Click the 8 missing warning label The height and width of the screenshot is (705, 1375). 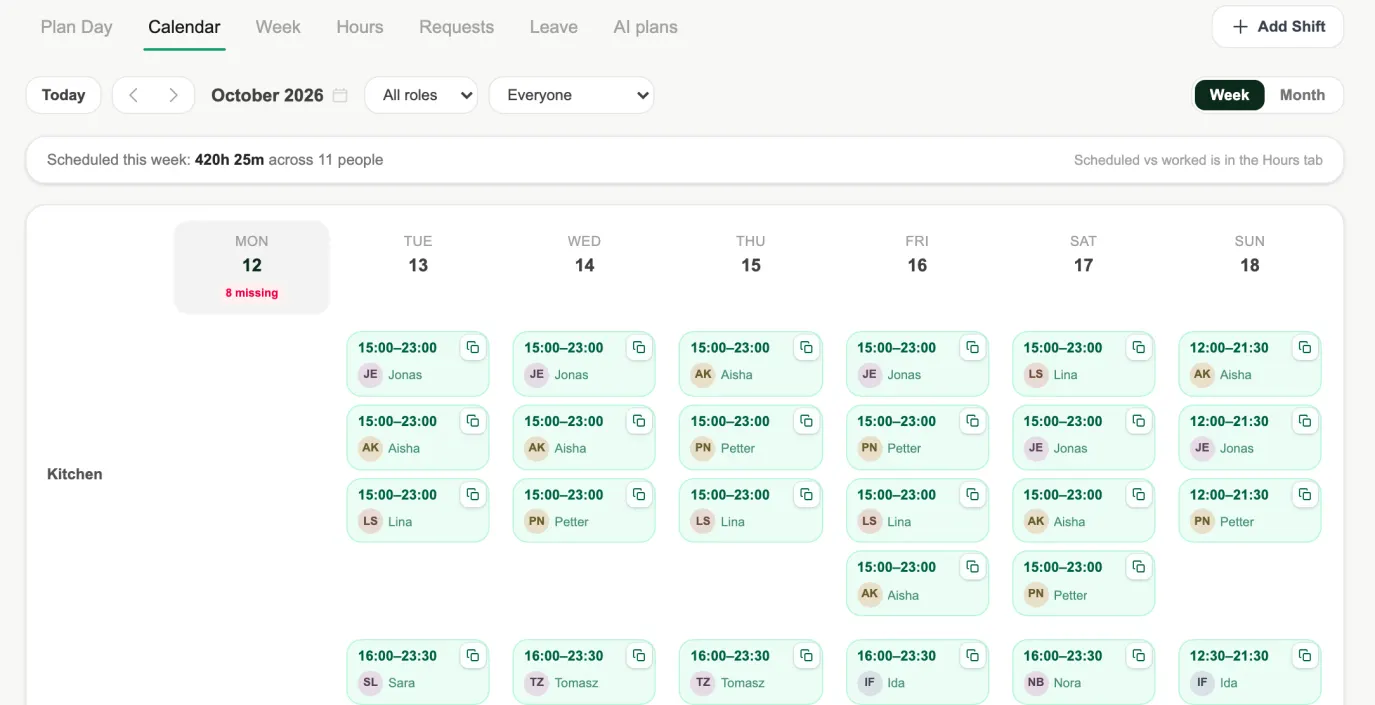point(252,293)
